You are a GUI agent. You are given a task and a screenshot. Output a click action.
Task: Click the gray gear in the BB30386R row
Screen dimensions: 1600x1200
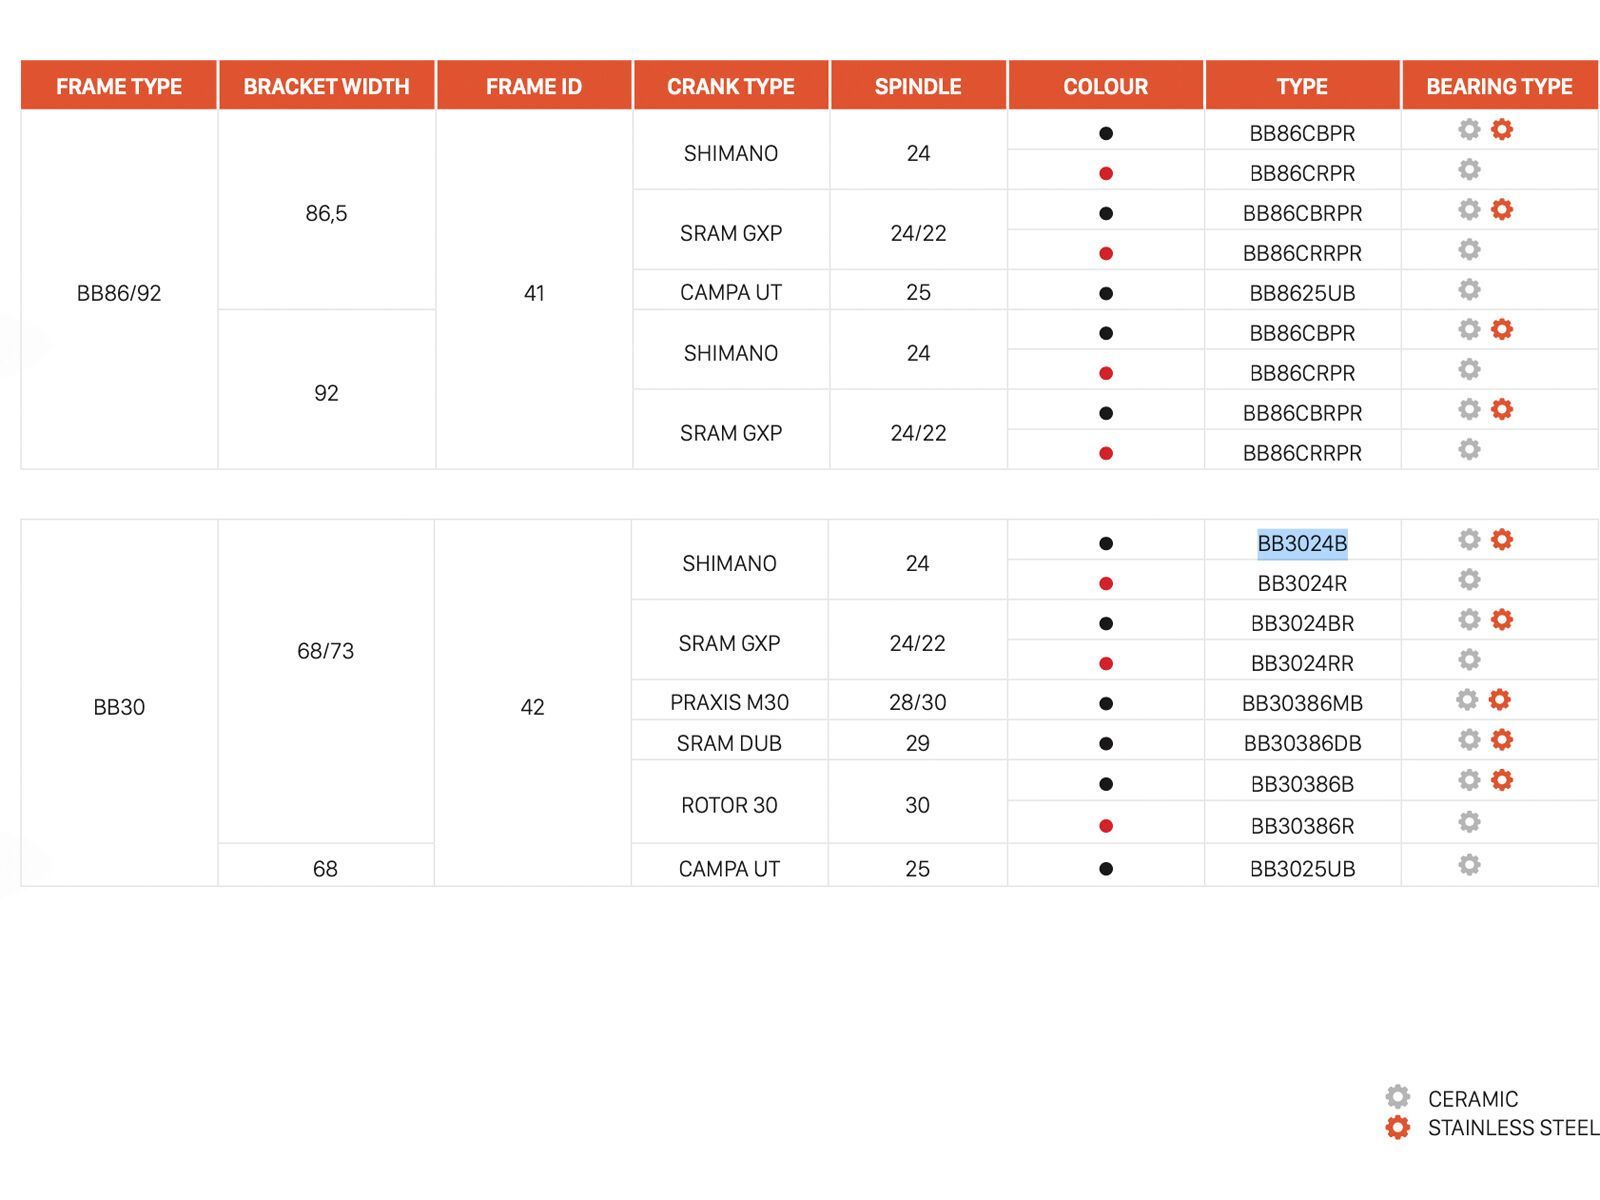pos(1468,822)
